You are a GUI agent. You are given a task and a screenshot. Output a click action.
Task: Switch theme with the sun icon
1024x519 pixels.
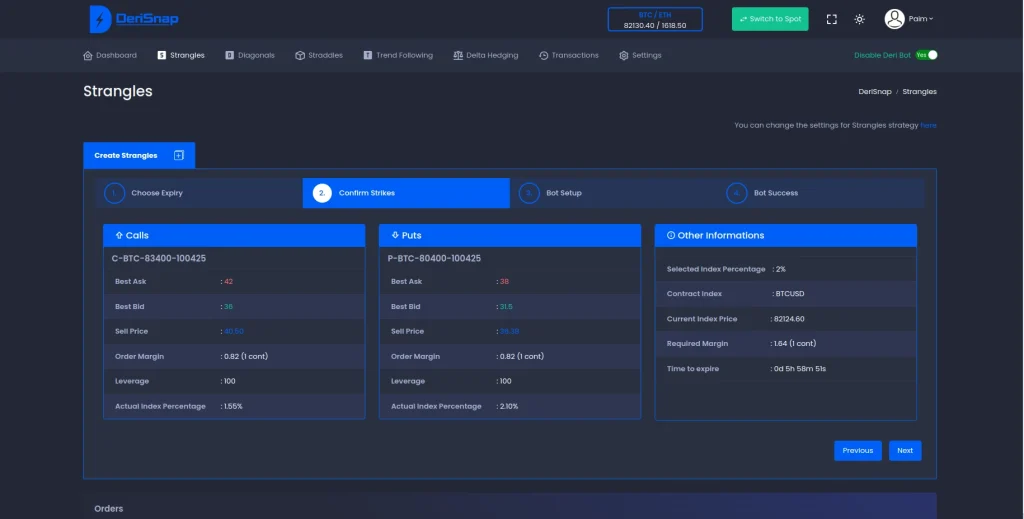coord(860,19)
